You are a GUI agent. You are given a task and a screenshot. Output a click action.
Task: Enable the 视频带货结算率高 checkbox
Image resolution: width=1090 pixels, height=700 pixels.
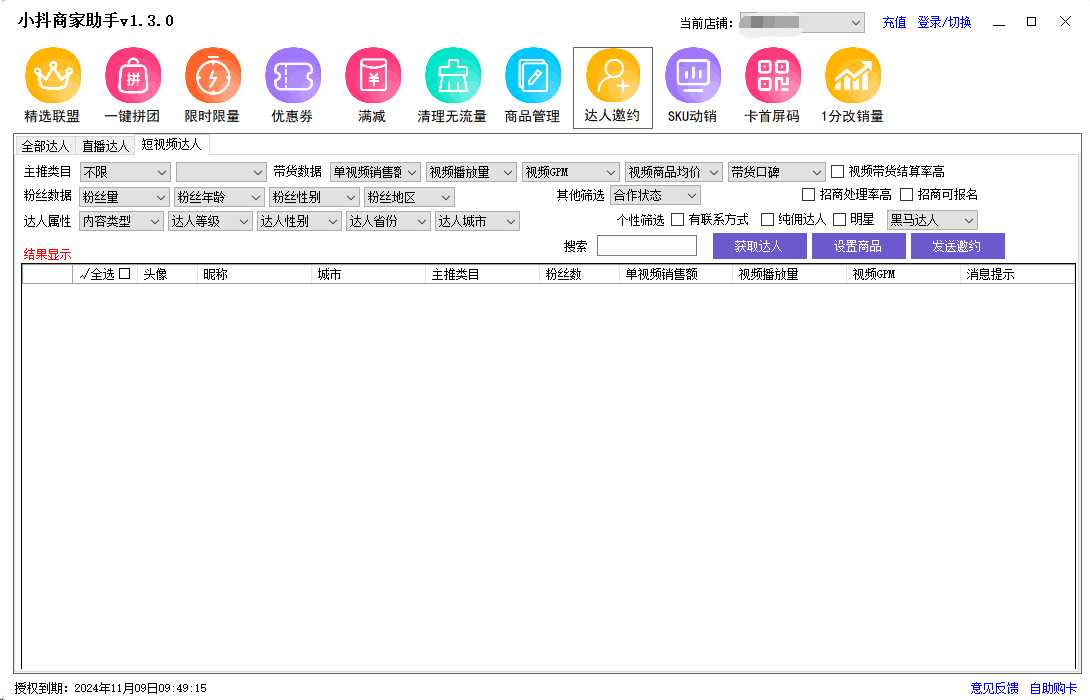[x=838, y=172]
